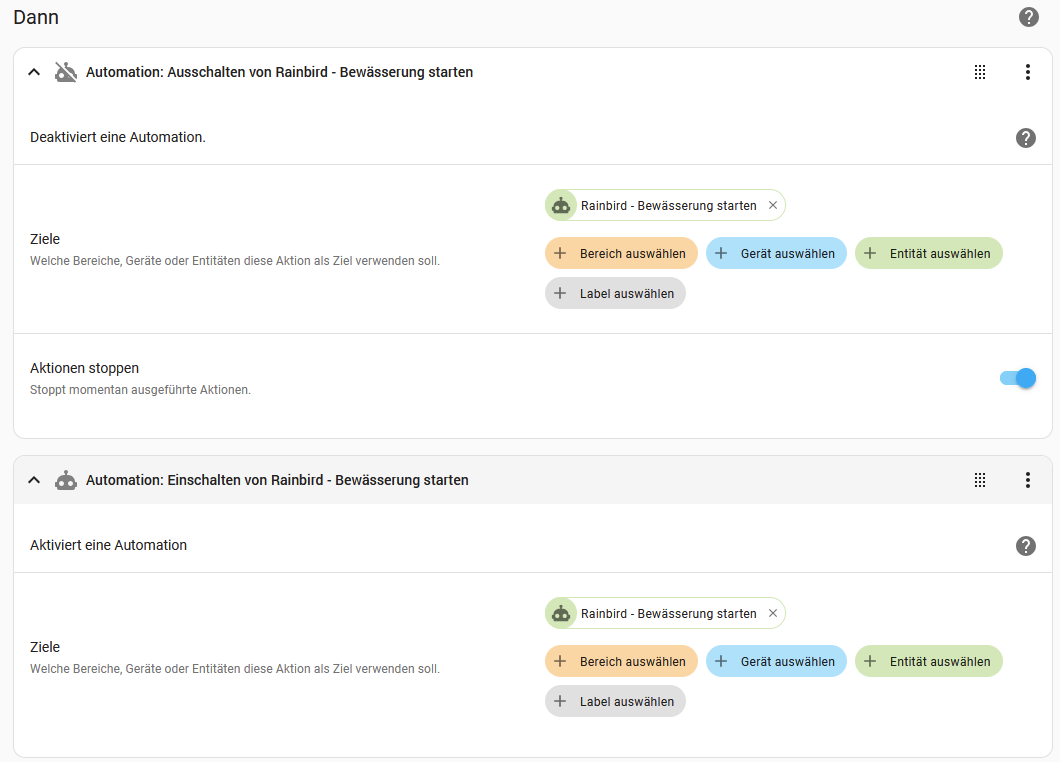Open the three-dot menu of Einschalten action
Screen dimensions: 1060x762
[x=1028, y=480]
